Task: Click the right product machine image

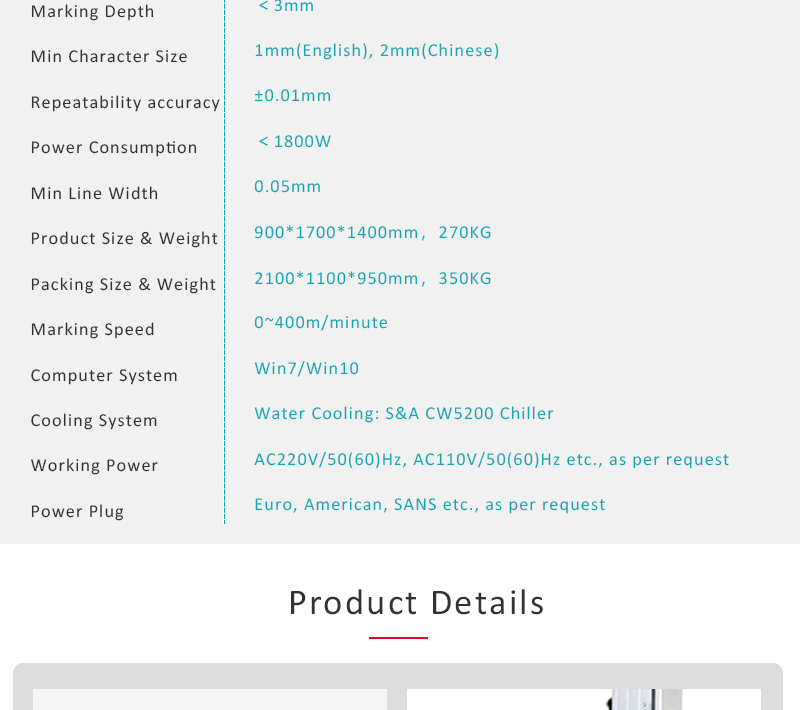Action: (584, 699)
